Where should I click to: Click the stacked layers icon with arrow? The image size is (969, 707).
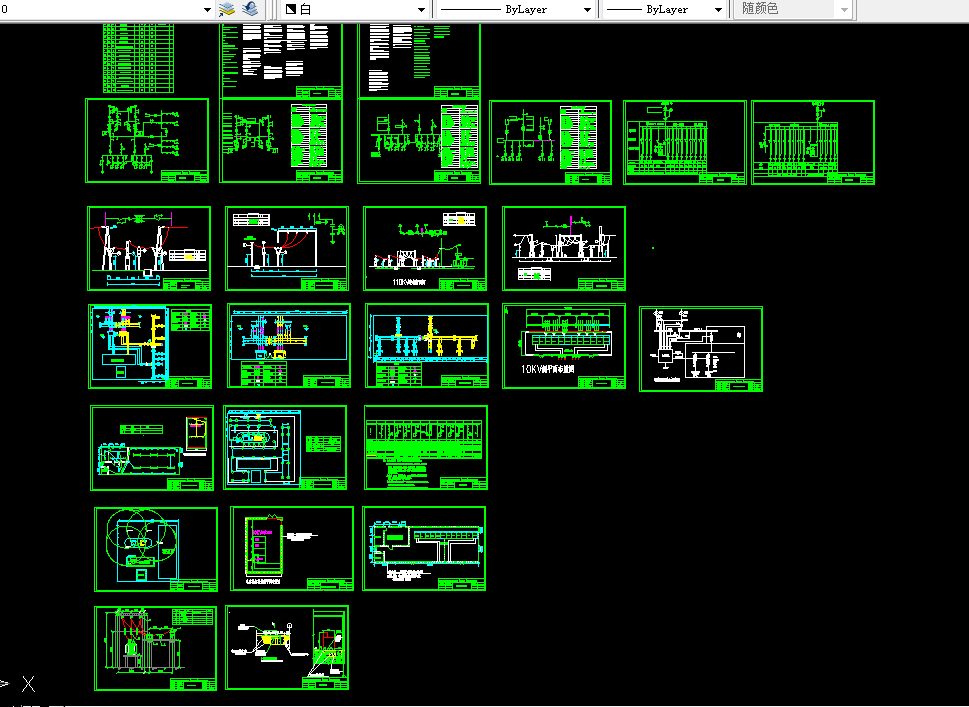click(x=227, y=9)
